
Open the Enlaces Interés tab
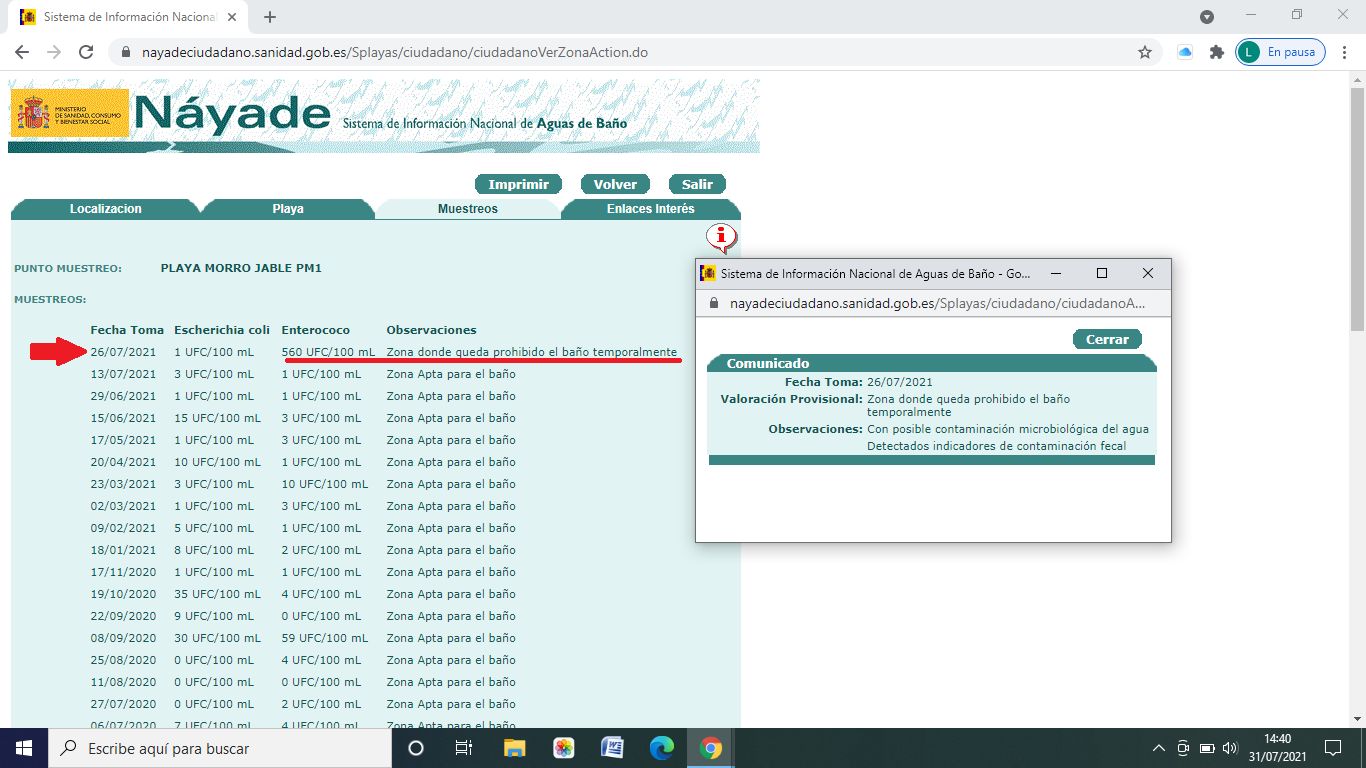650,209
